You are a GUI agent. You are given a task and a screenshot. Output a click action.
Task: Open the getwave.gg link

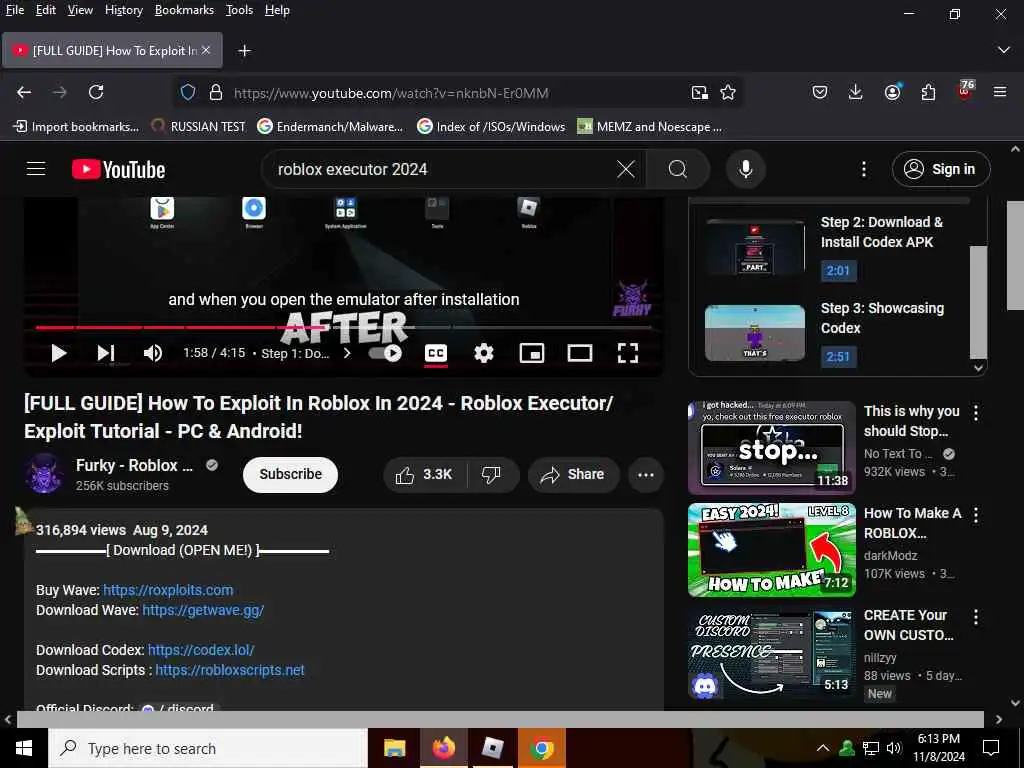(203, 611)
